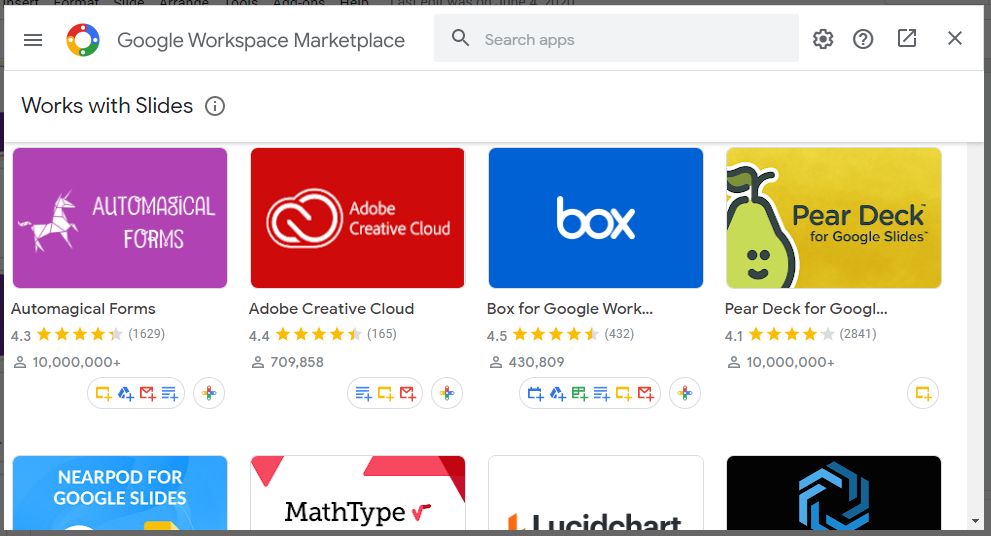This screenshot has height=536, width=991.
Task: Click Pear Deck Slides add-on badge
Action: pos(923,393)
